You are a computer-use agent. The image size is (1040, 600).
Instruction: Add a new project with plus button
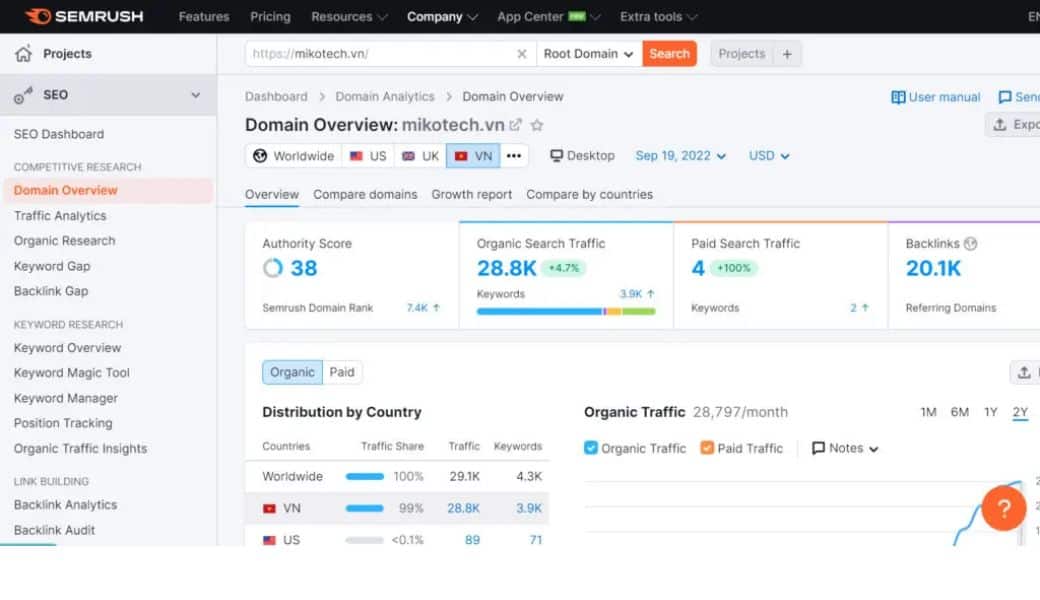click(x=787, y=54)
